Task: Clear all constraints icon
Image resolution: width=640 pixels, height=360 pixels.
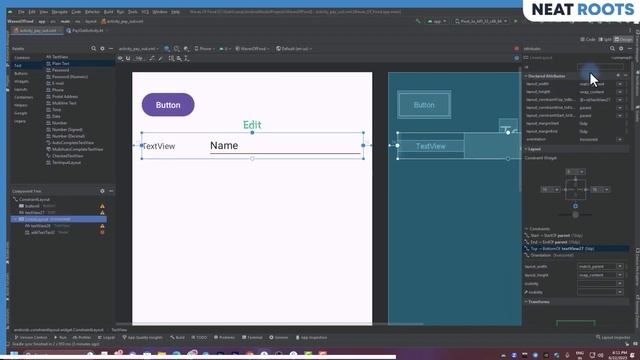Action: 152,58
